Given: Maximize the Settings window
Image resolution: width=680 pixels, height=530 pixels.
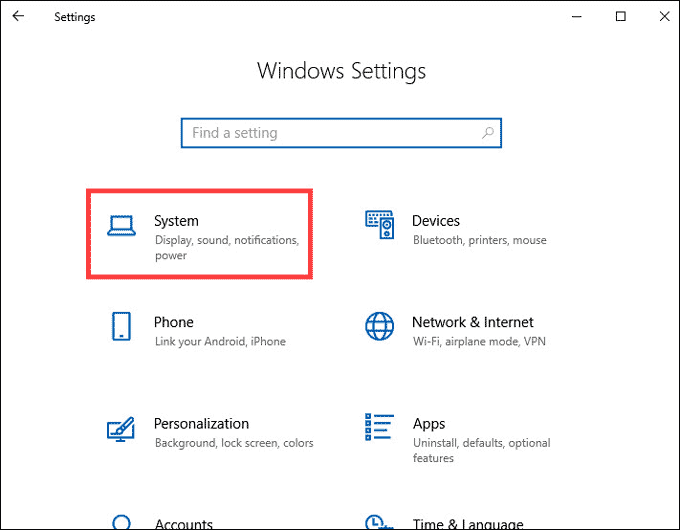Looking at the screenshot, I should click(x=621, y=16).
